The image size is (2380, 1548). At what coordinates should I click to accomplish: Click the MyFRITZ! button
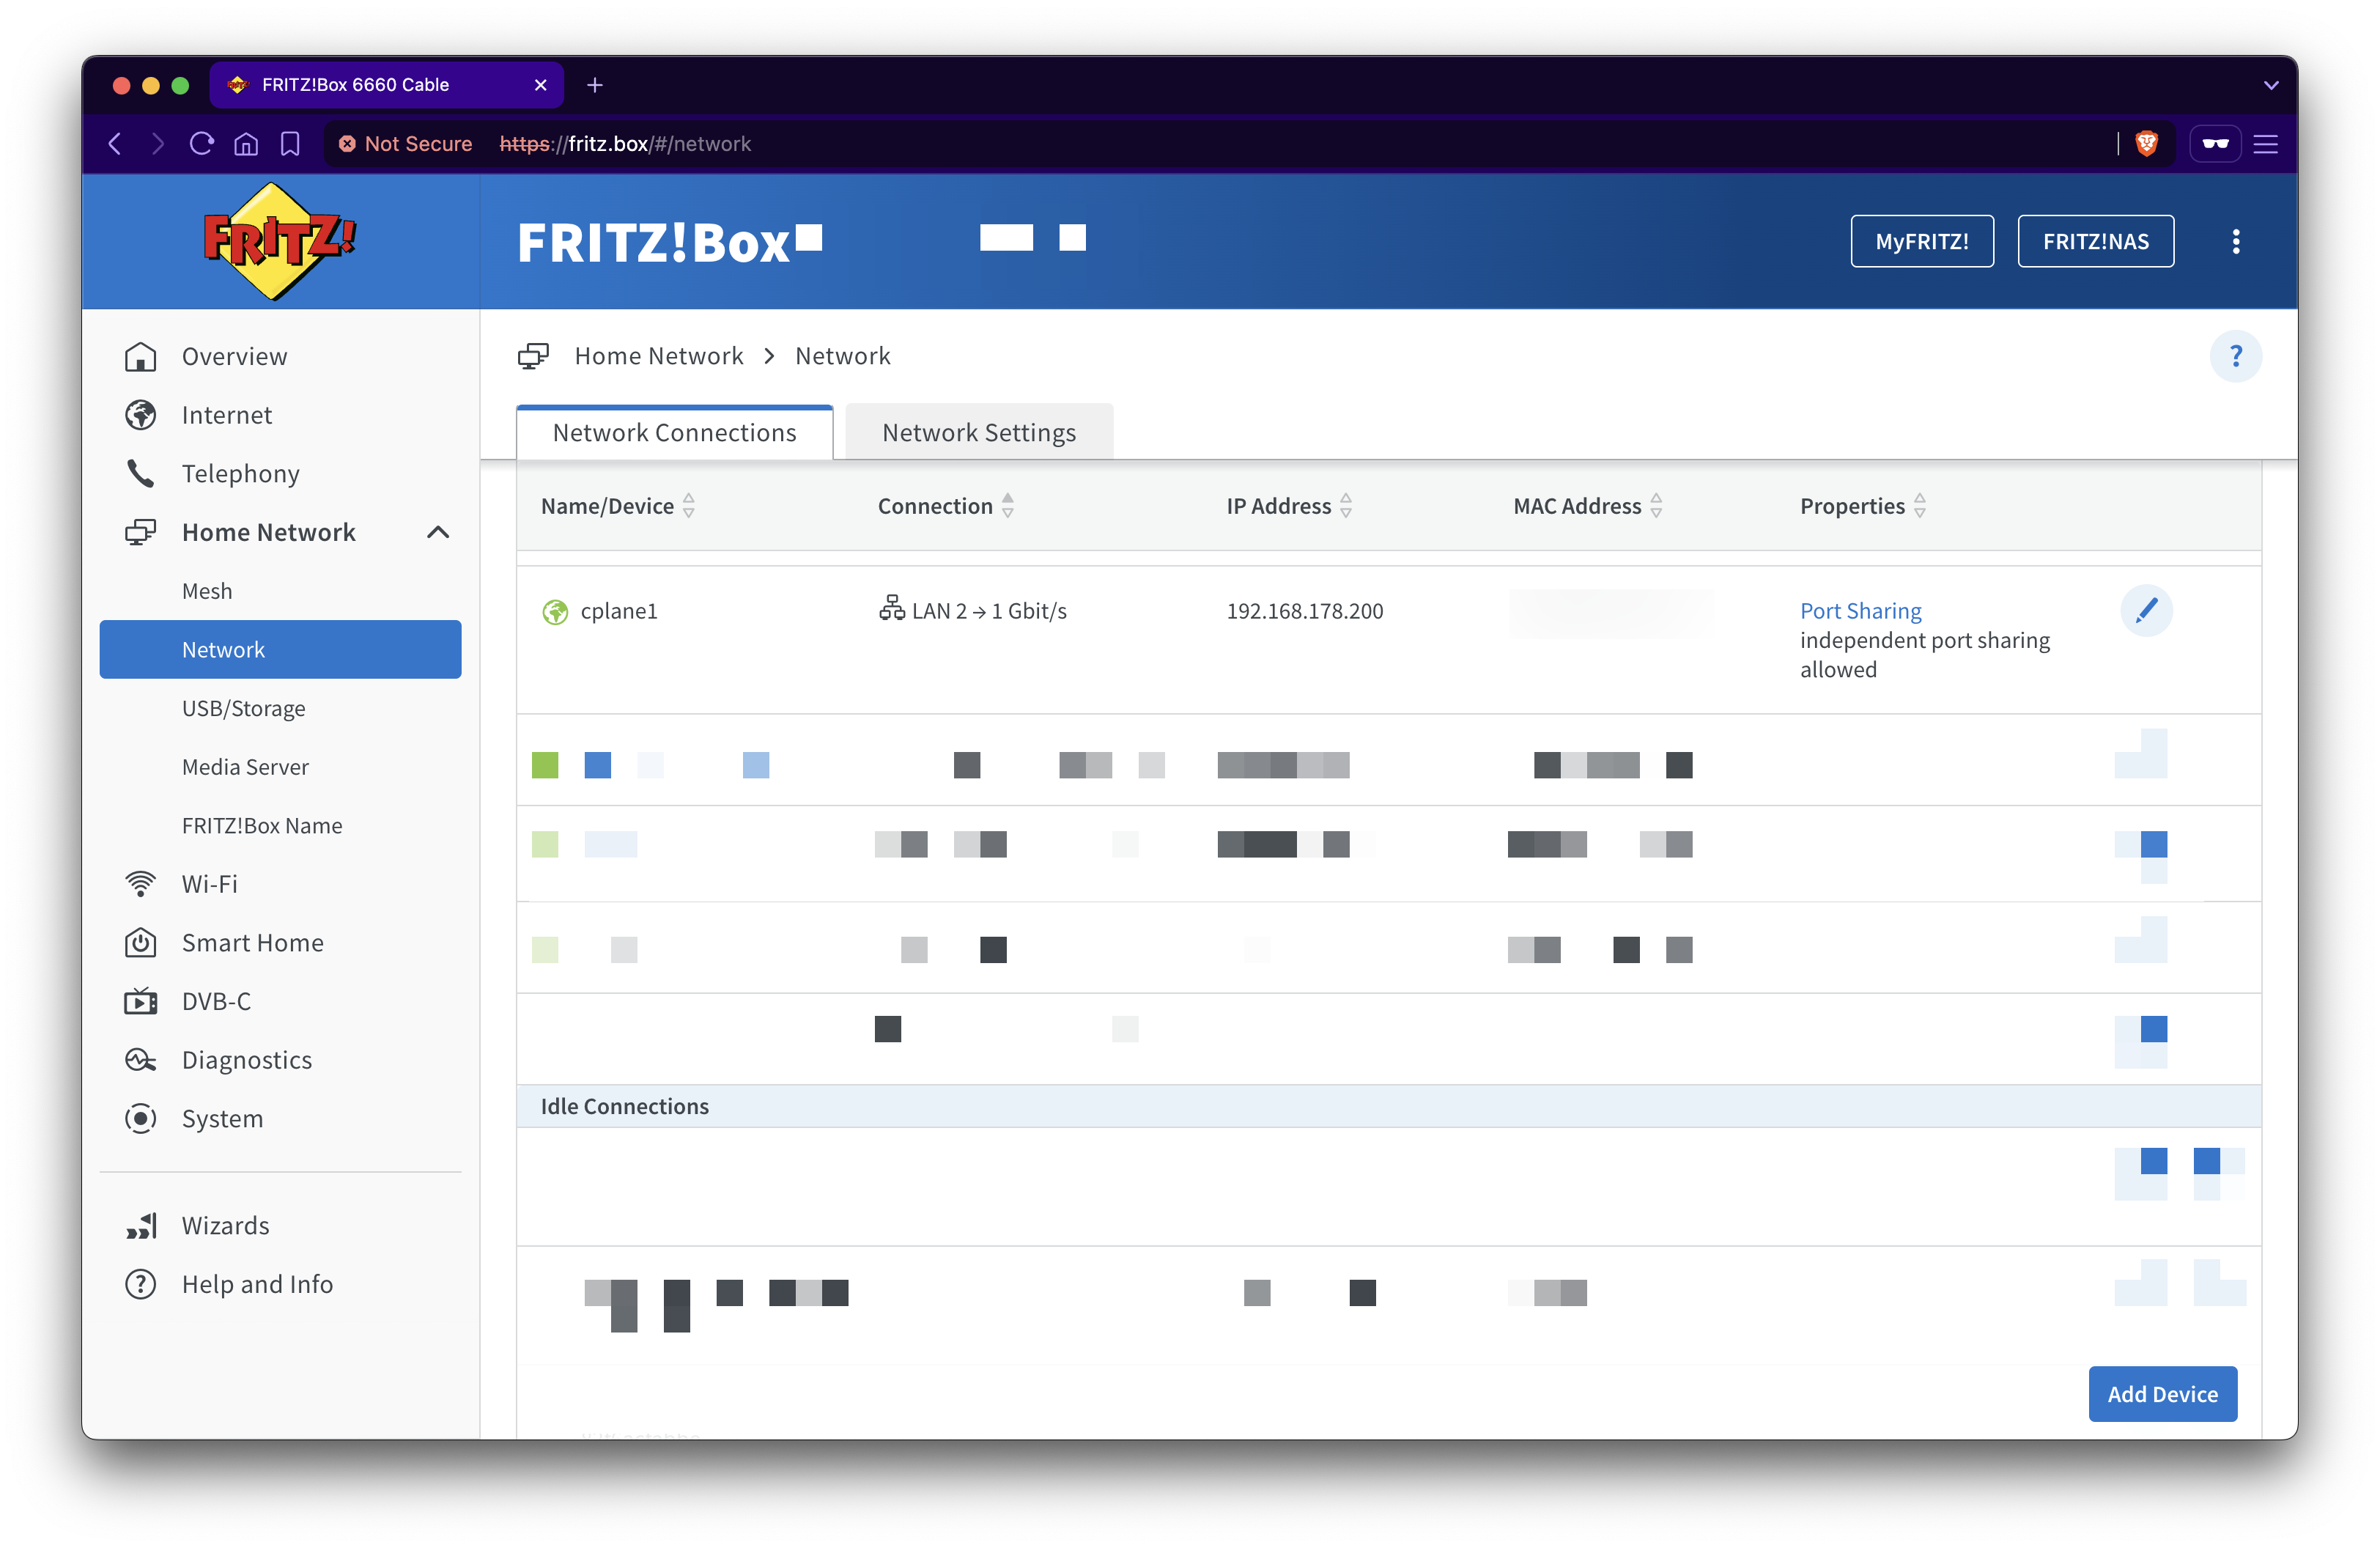click(1921, 241)
